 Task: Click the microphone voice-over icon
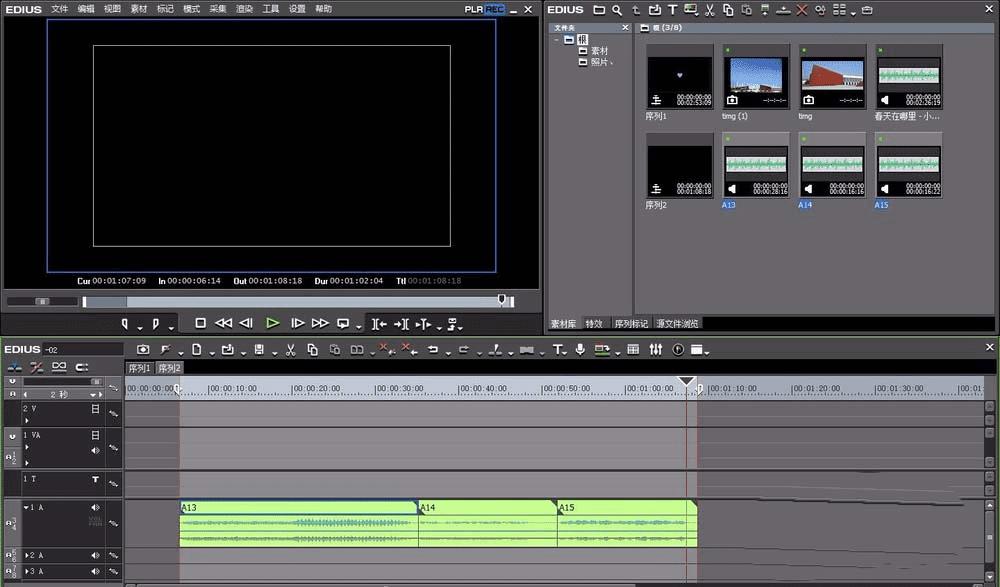click(580, 349)
